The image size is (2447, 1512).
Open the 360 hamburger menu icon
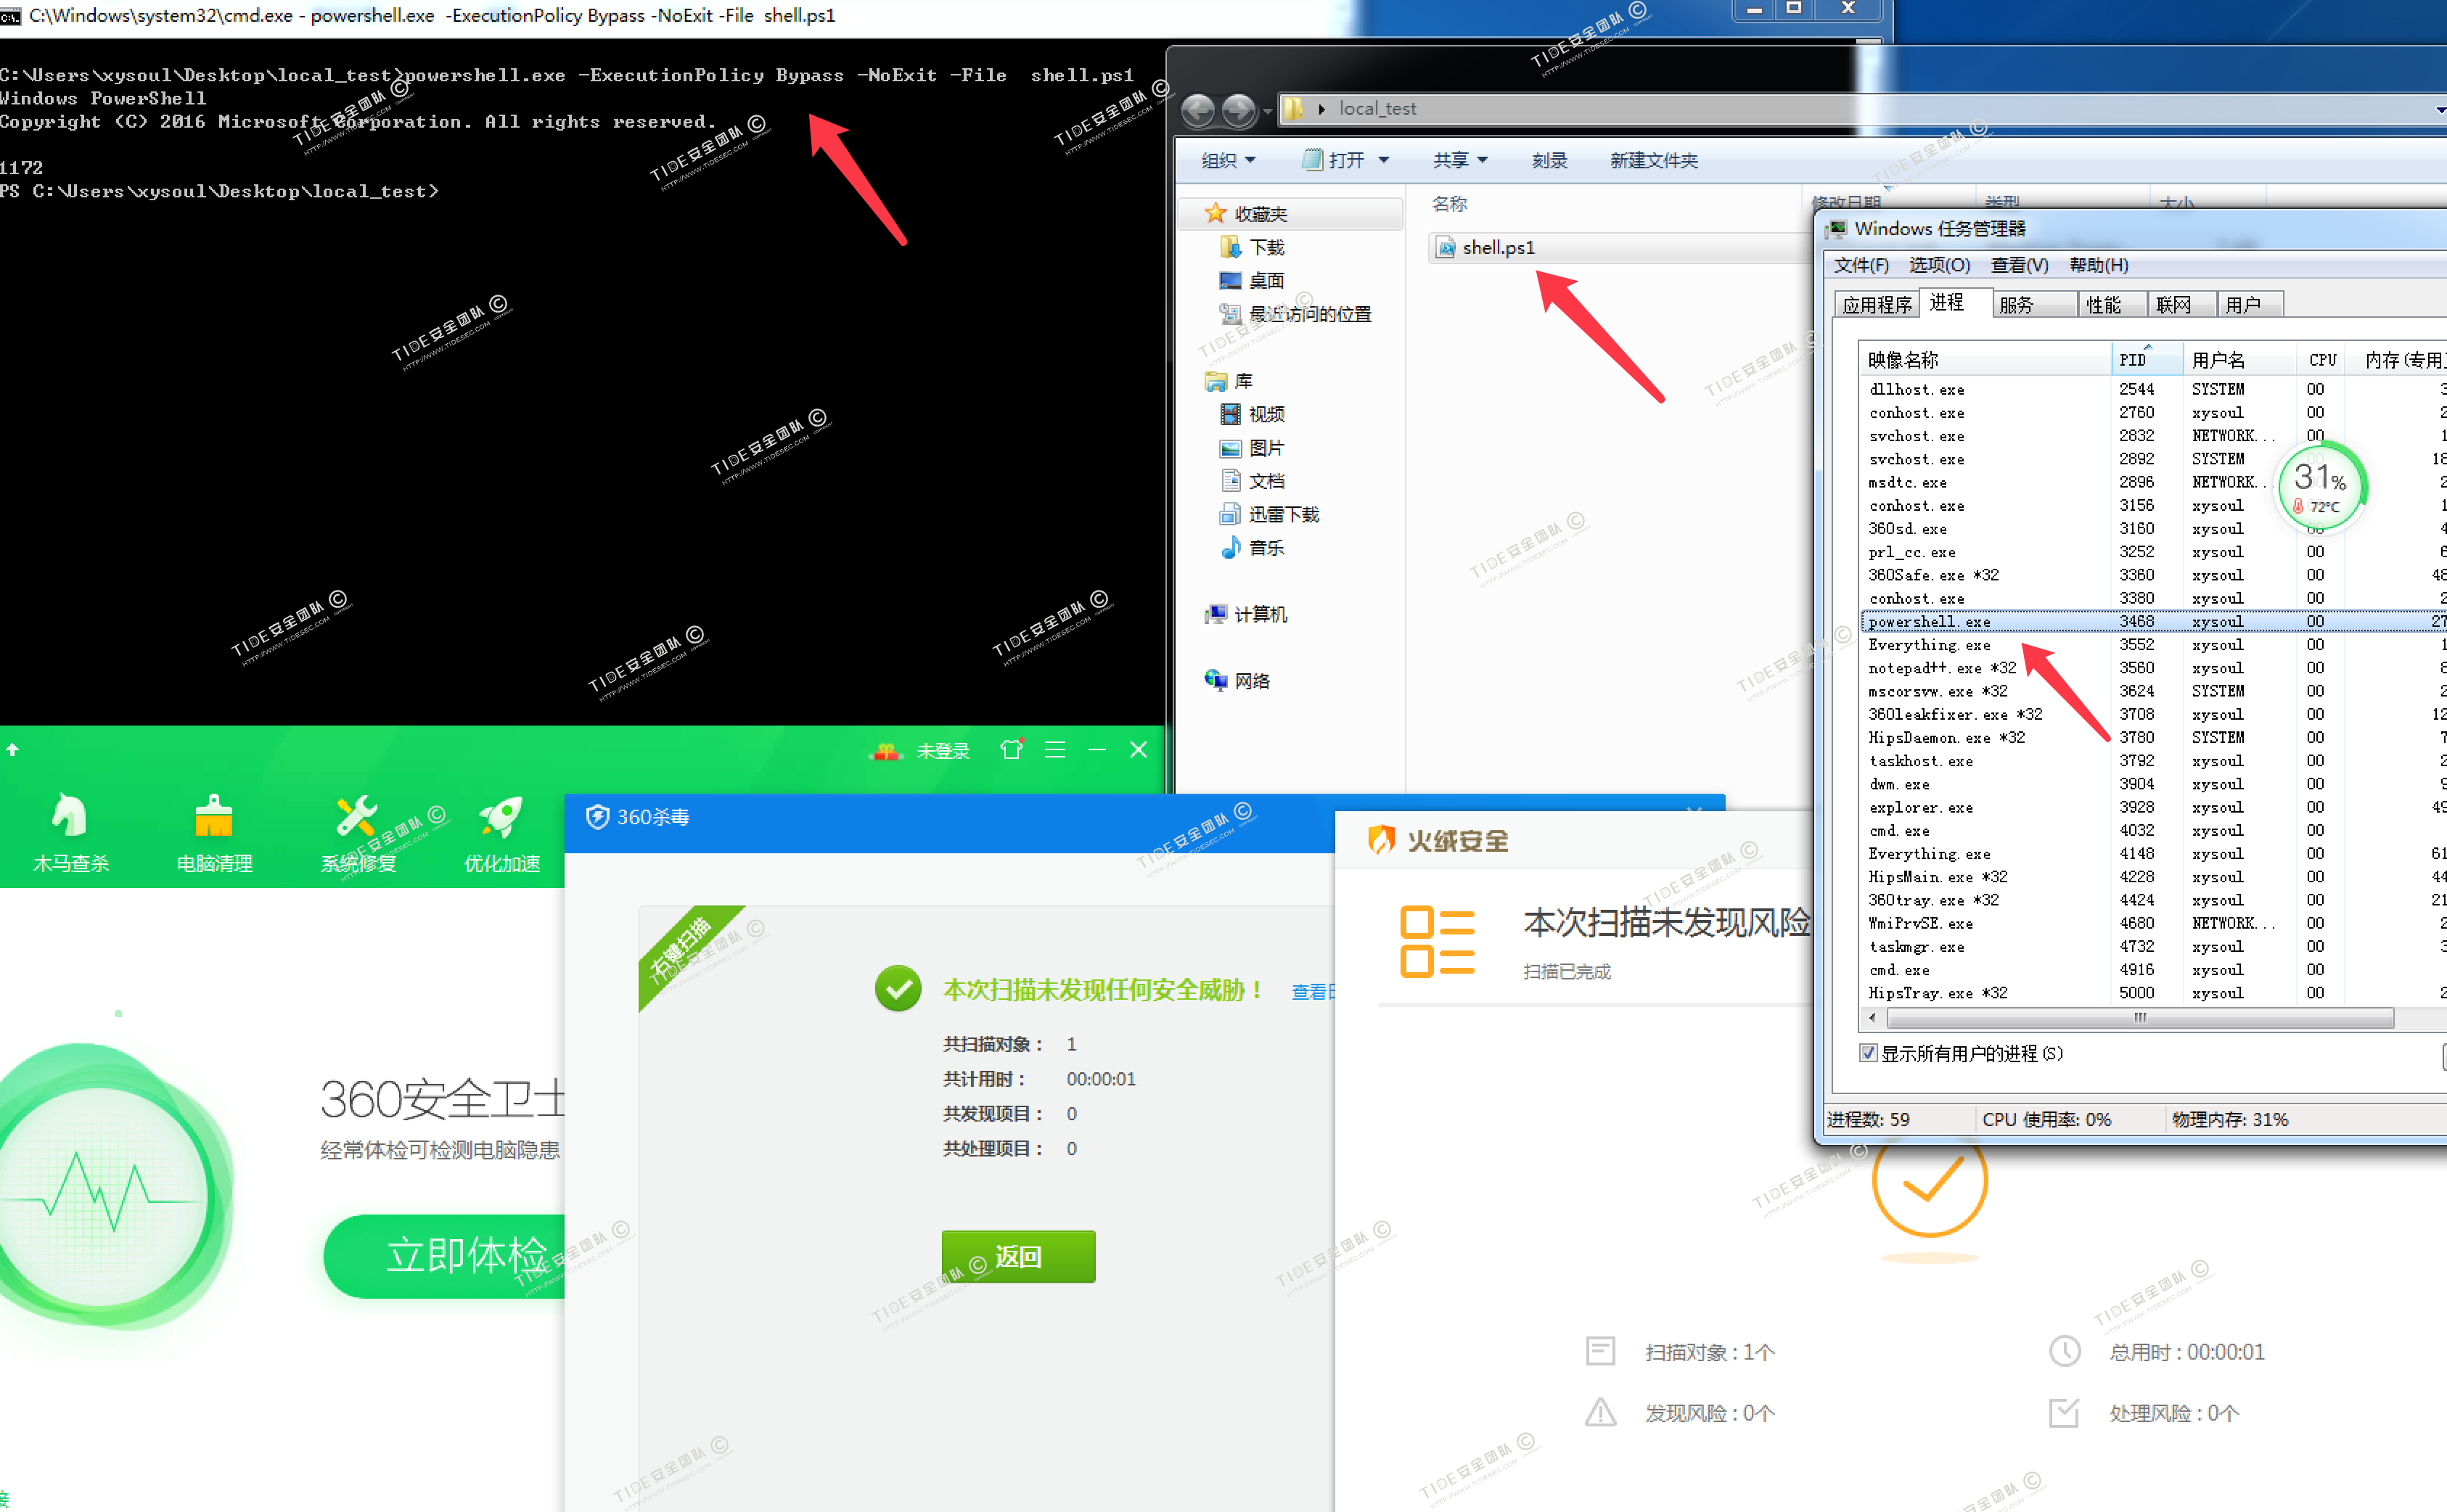(1055, 750)
